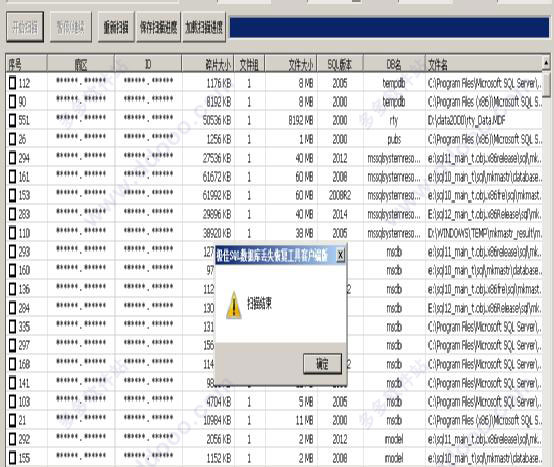This screenshot has height=467, width=554.
Task: Tick the checkbox for row 136
Action: 12,289
